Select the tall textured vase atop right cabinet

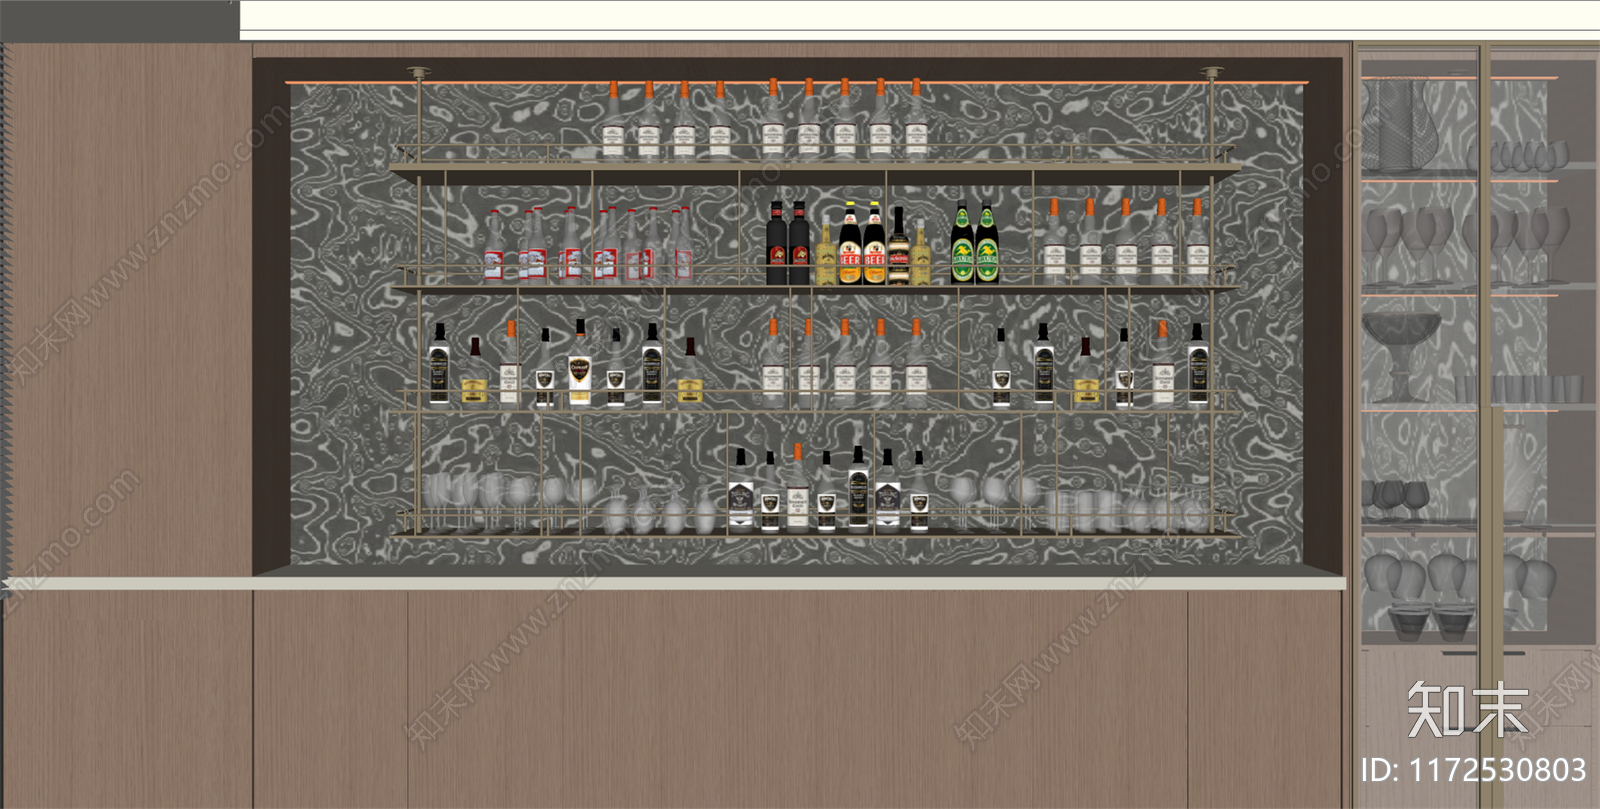click(1402, 125)
